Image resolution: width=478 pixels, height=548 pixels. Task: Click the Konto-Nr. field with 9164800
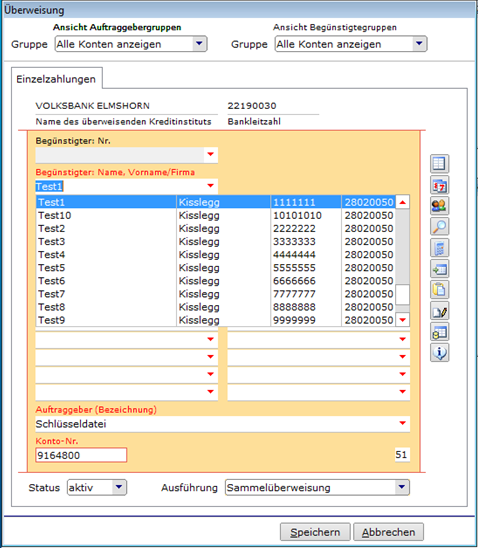pyautogui.click(x=81, y=455)
